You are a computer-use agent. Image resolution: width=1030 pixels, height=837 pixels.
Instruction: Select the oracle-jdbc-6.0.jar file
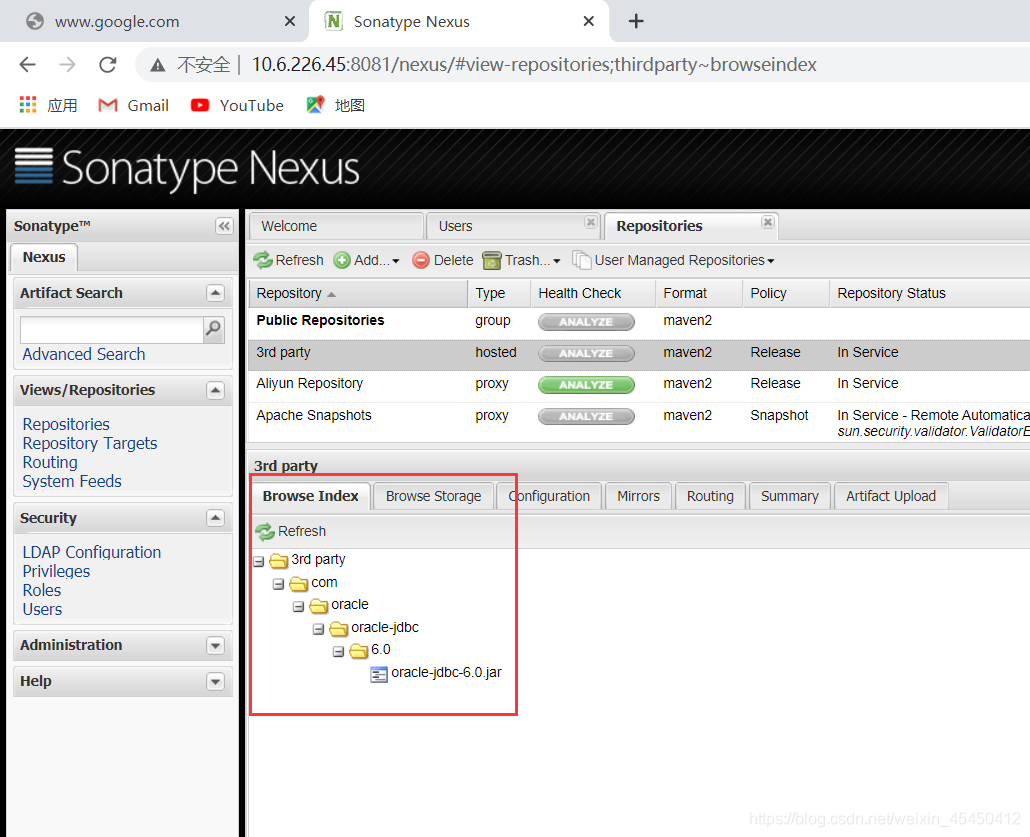tap(436, 673)
